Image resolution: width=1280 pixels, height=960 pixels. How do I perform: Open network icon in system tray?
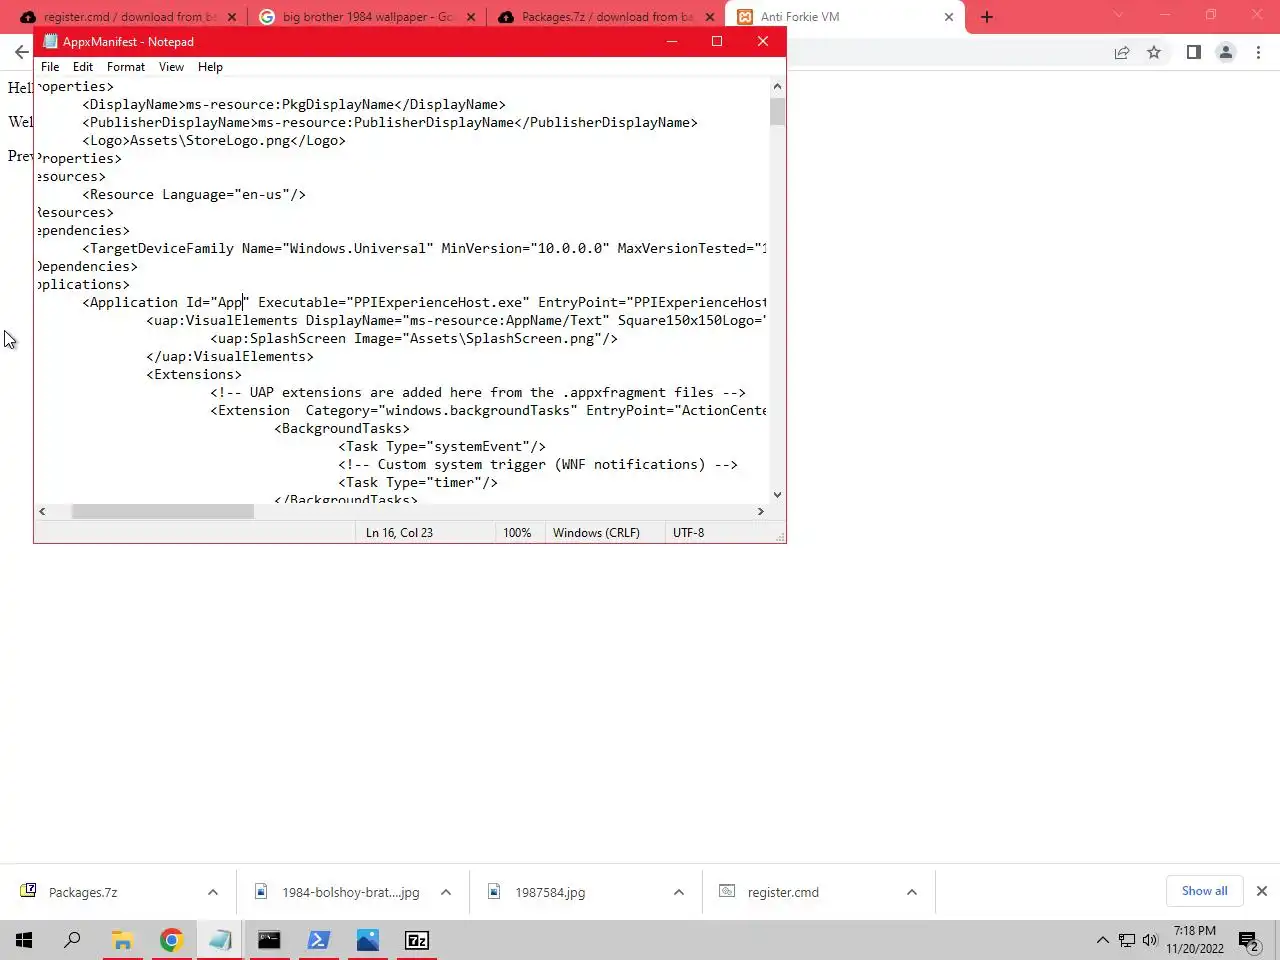tap(1127, 940)
